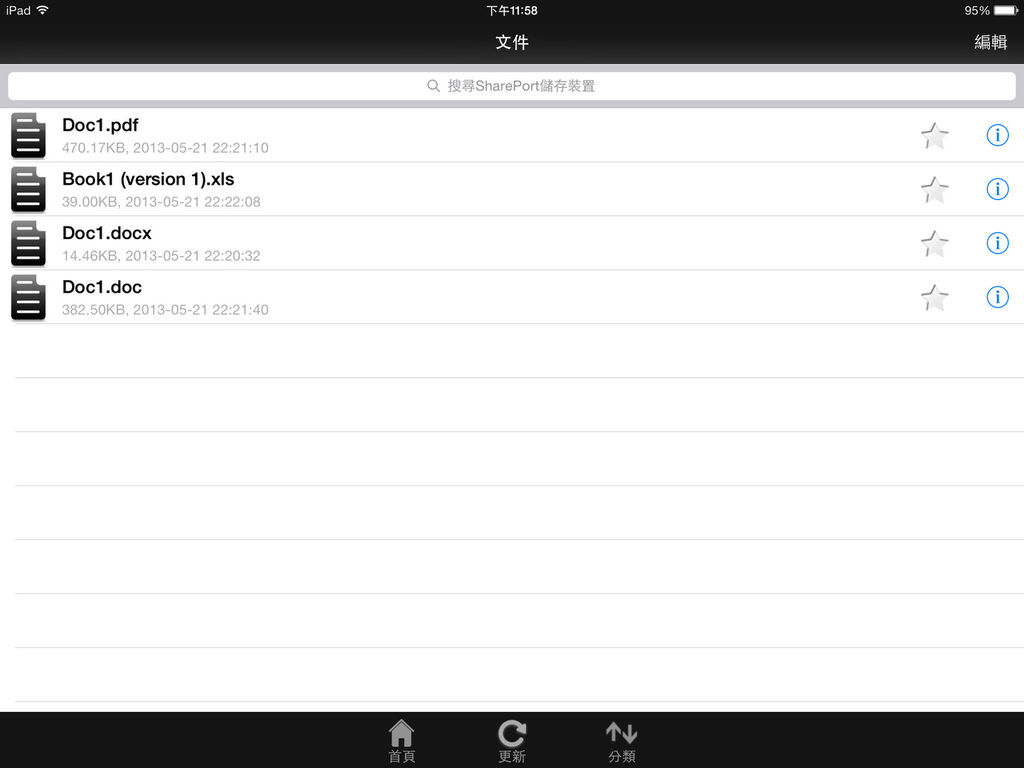The width and height of the screenshot is (1024, 768).
Task: Show info for Book1 (version 1).xls
Action: click(997, 189)
